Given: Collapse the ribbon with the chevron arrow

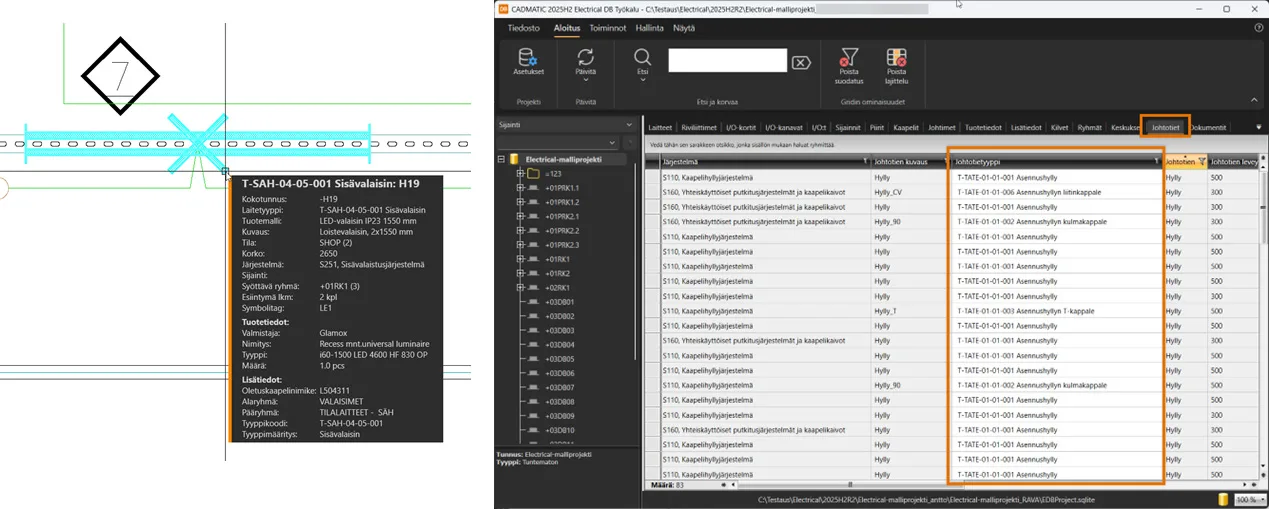Looking at the screenshot, I should pos(1254,99).
